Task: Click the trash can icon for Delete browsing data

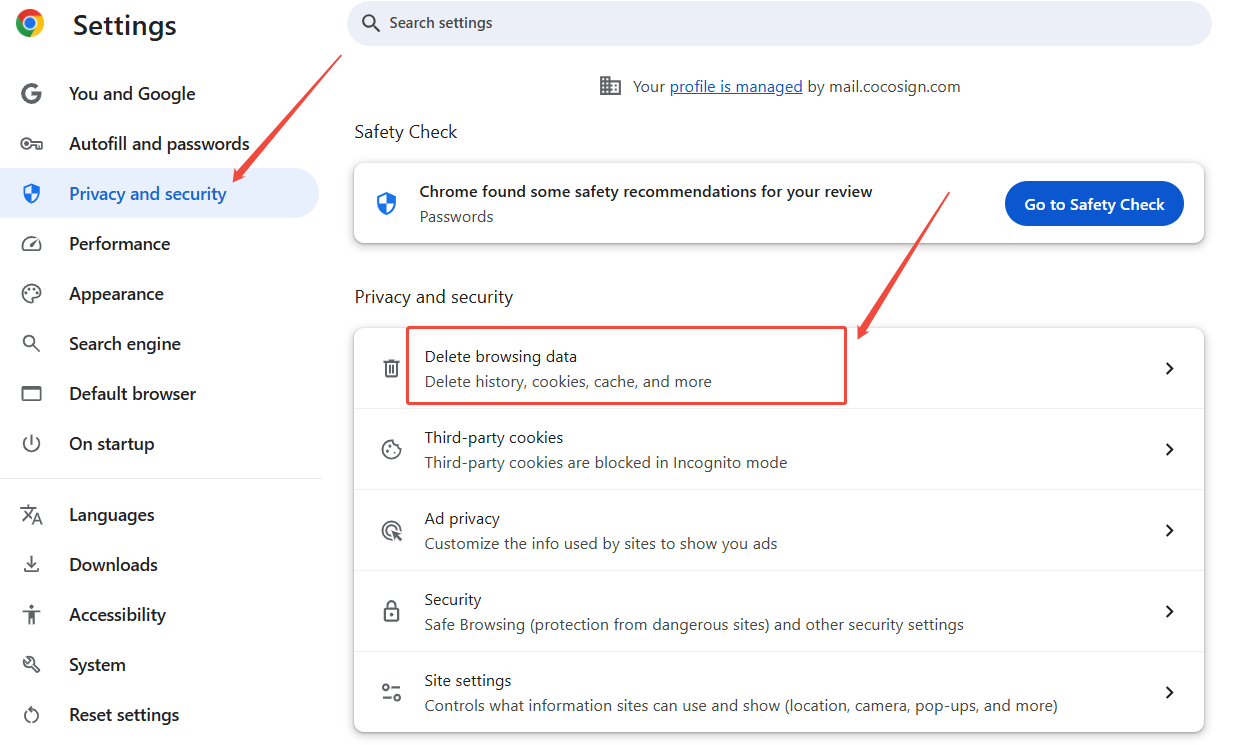Action: [392, 368]
